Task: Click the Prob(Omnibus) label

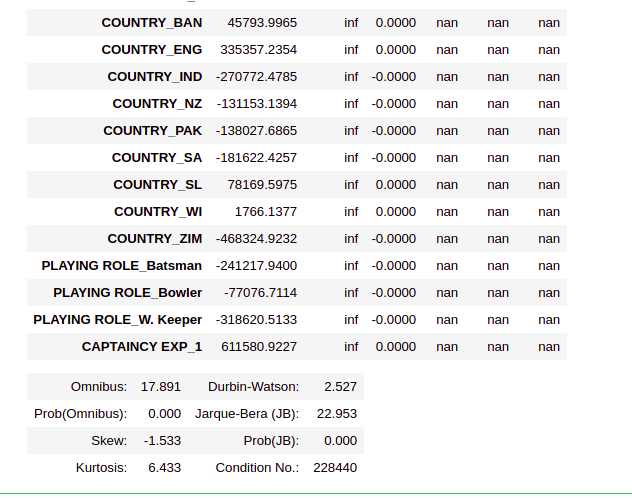Action: (x=81, y=414)
